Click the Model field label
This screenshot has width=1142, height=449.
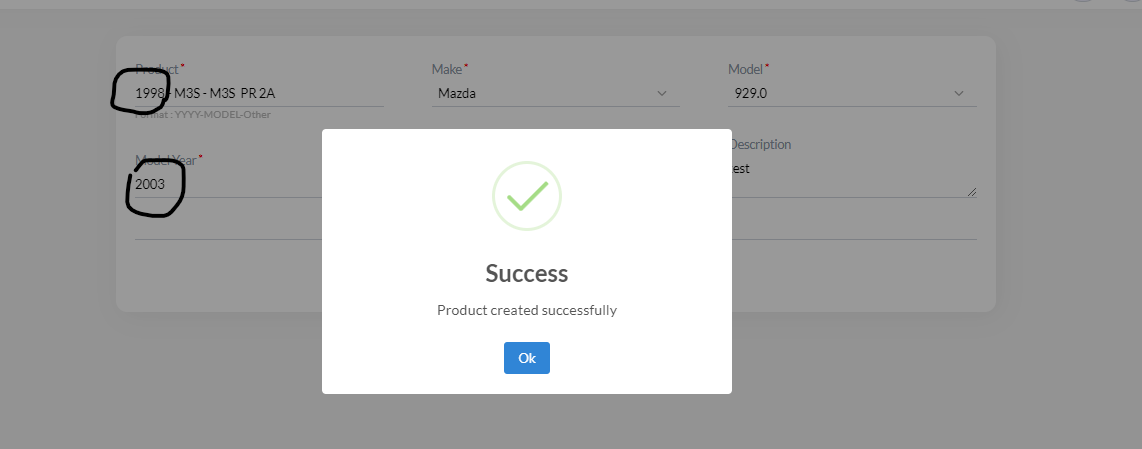745,69
